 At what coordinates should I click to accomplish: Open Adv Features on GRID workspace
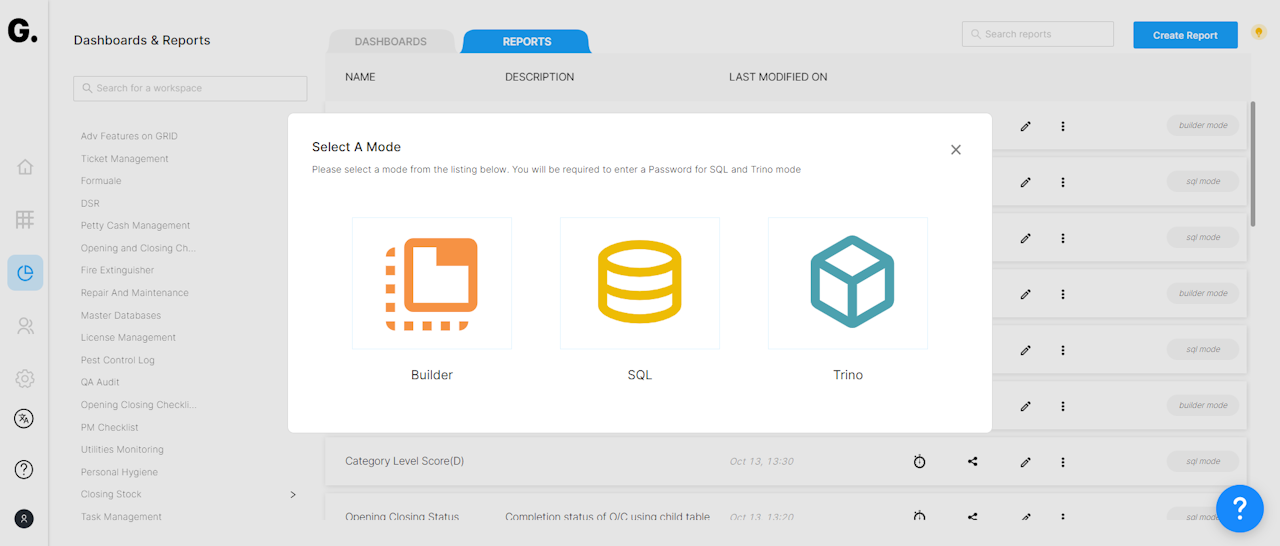tap(129, 136)
